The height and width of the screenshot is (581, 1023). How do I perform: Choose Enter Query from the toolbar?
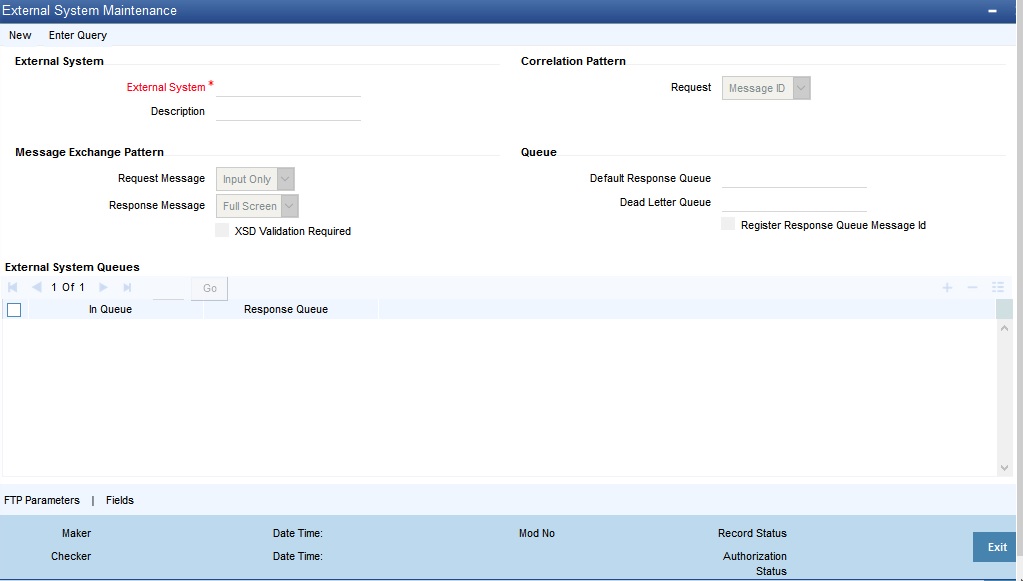[x=78, y=35]
